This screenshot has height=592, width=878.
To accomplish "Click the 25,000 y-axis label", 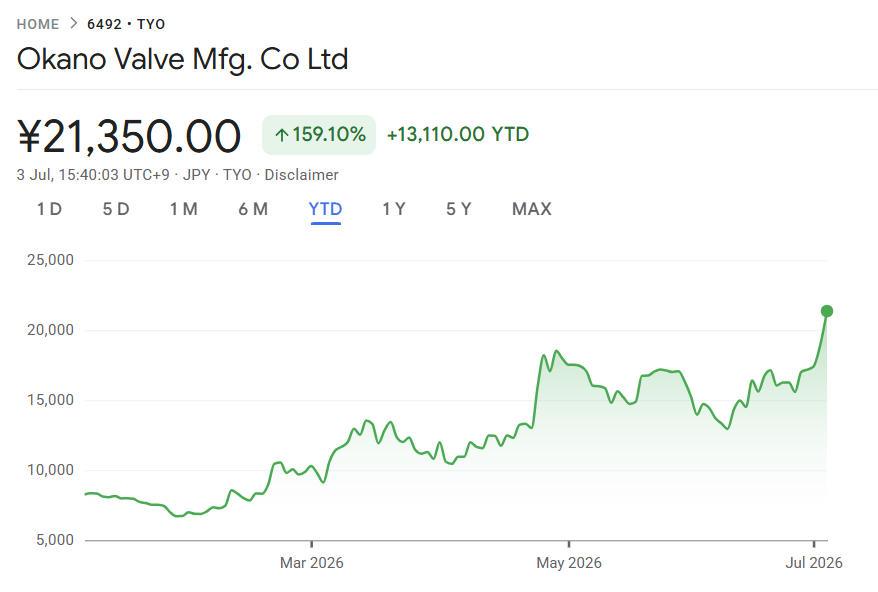I will click(x=50, y=260).
